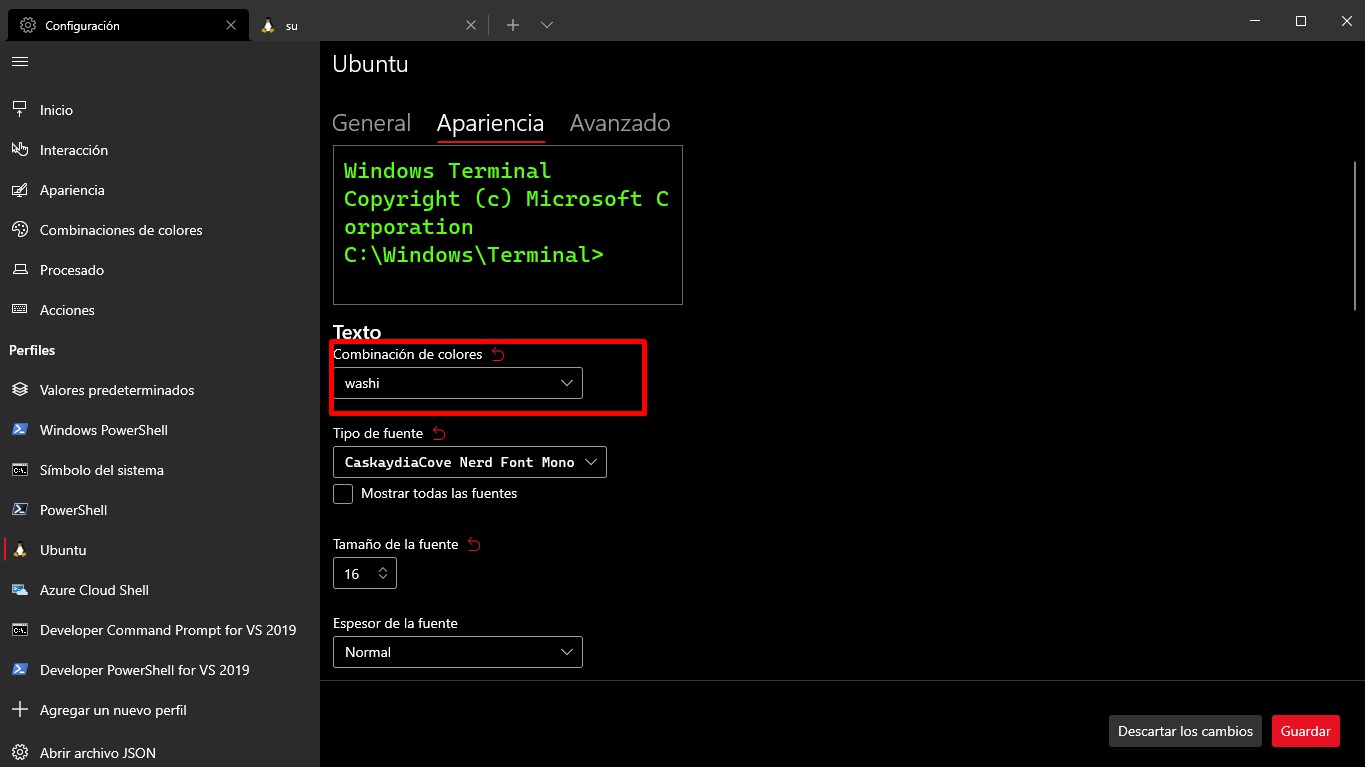
Task: Click the Acciones keyboard icon
Action: (20, 310)
